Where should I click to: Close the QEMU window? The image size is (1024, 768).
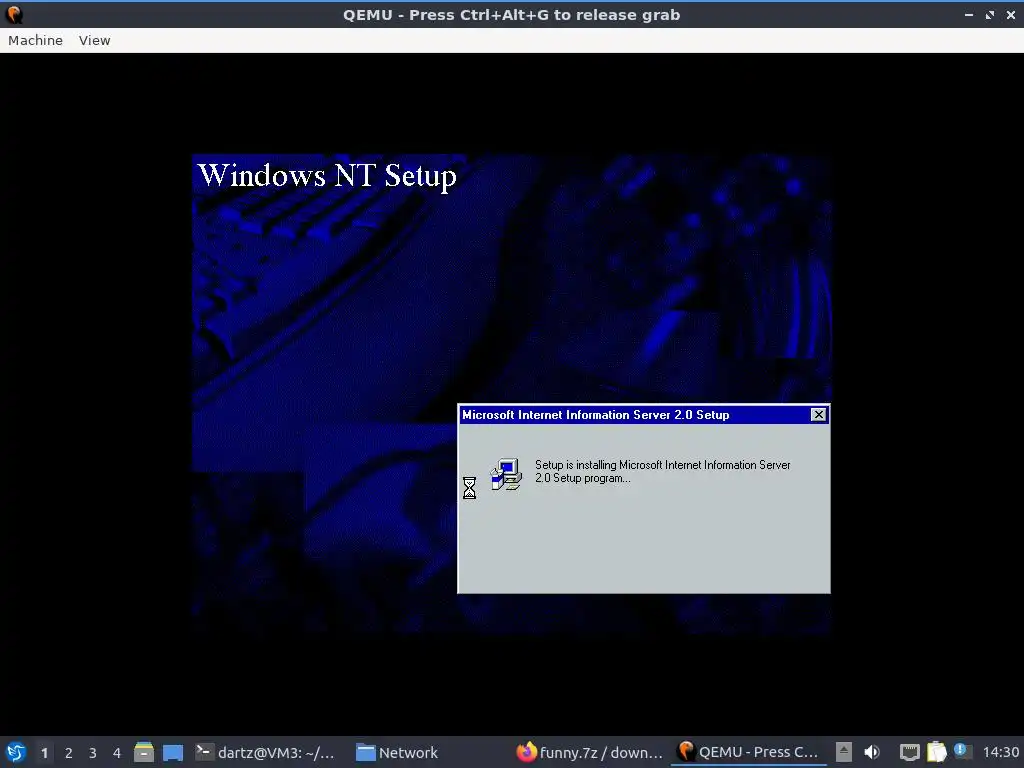[x=1010, y=14]
